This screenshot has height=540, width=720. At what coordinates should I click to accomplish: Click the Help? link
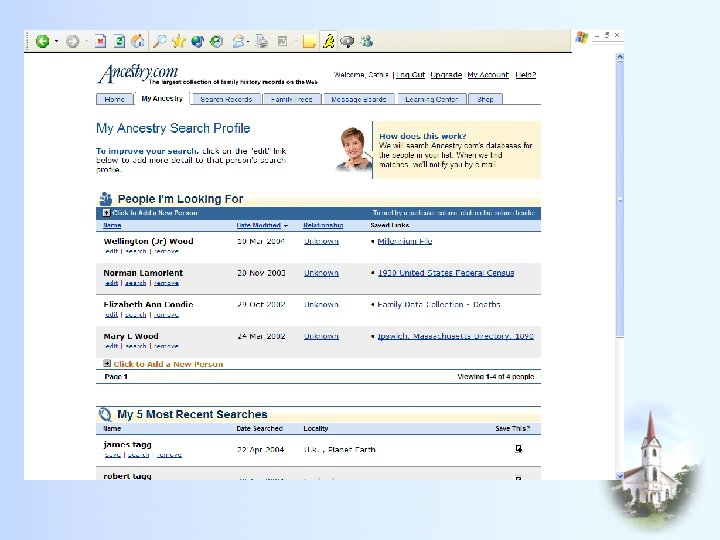(525, 74)
